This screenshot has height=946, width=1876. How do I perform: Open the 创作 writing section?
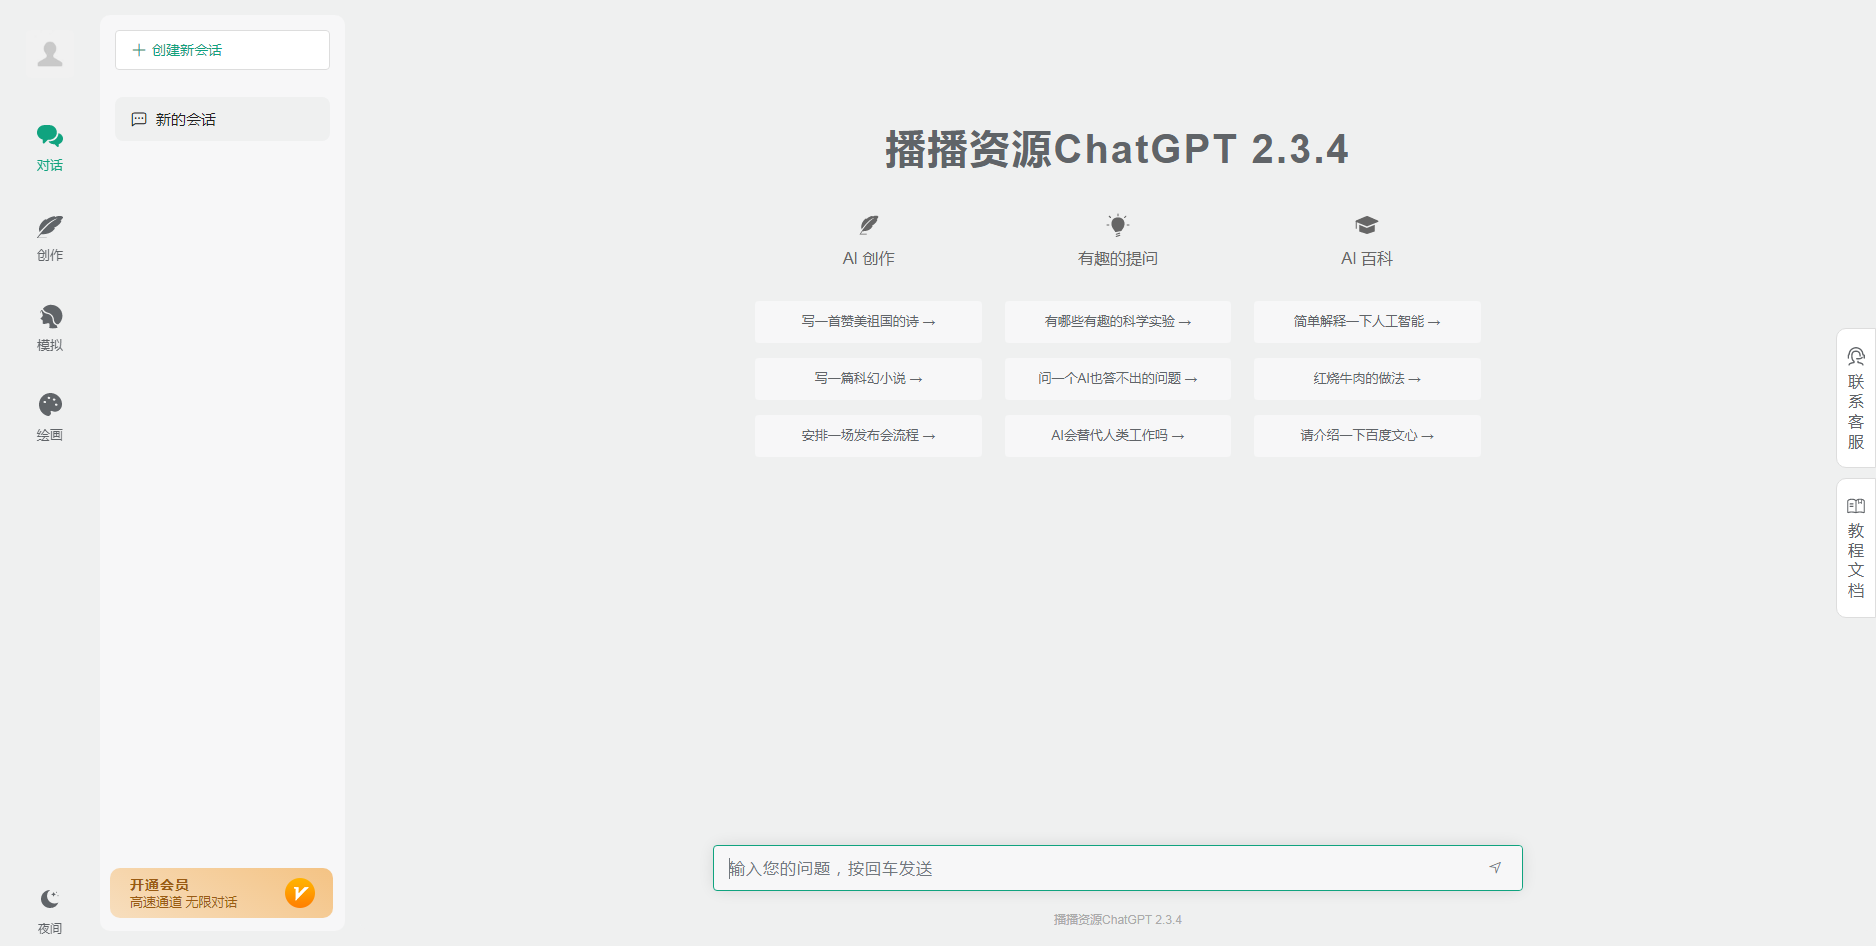coord(50,238)
